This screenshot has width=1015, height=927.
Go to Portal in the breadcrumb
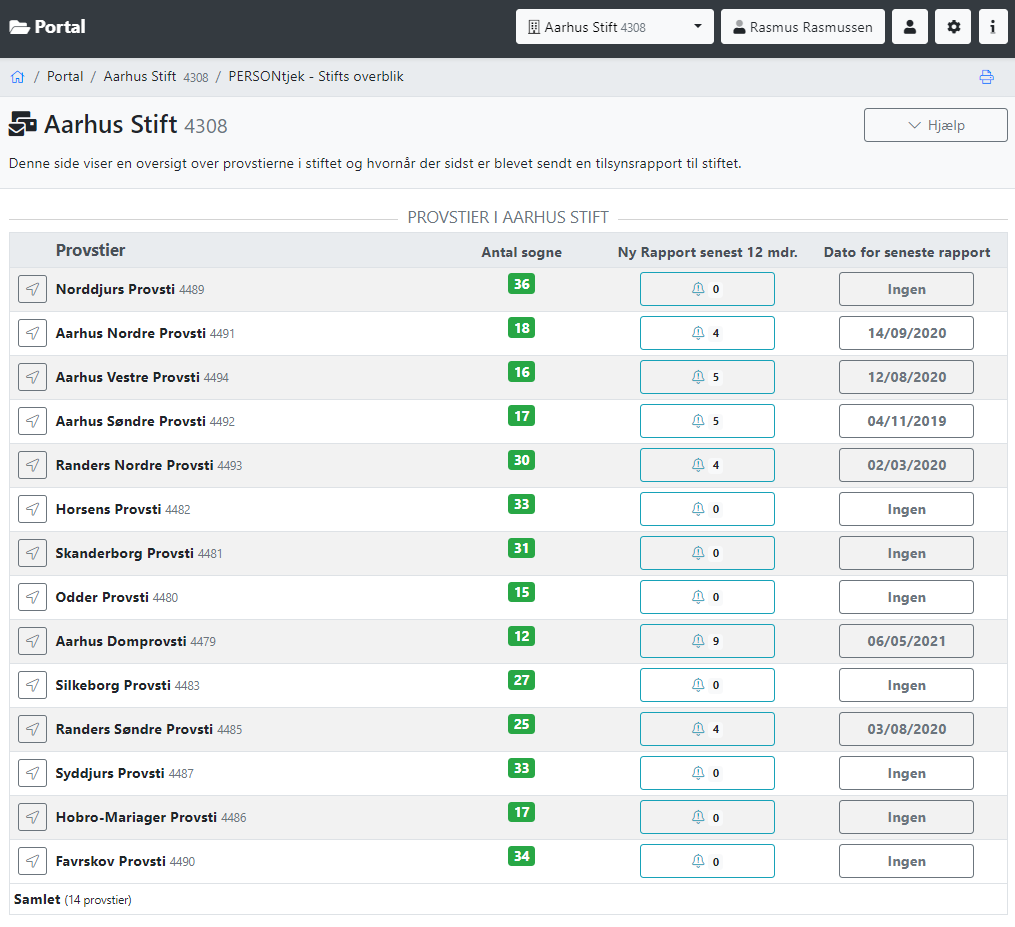[x=65, y=76]
